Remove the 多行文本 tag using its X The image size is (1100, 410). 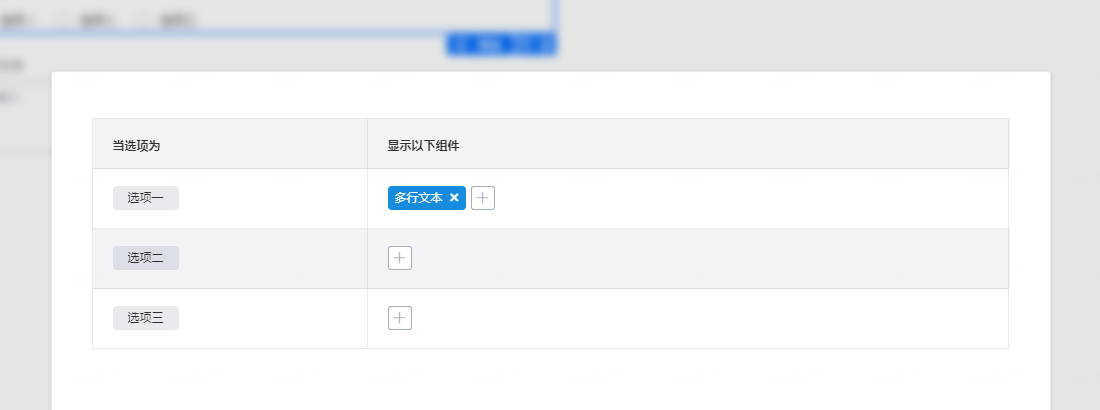(x=454, y=198)
